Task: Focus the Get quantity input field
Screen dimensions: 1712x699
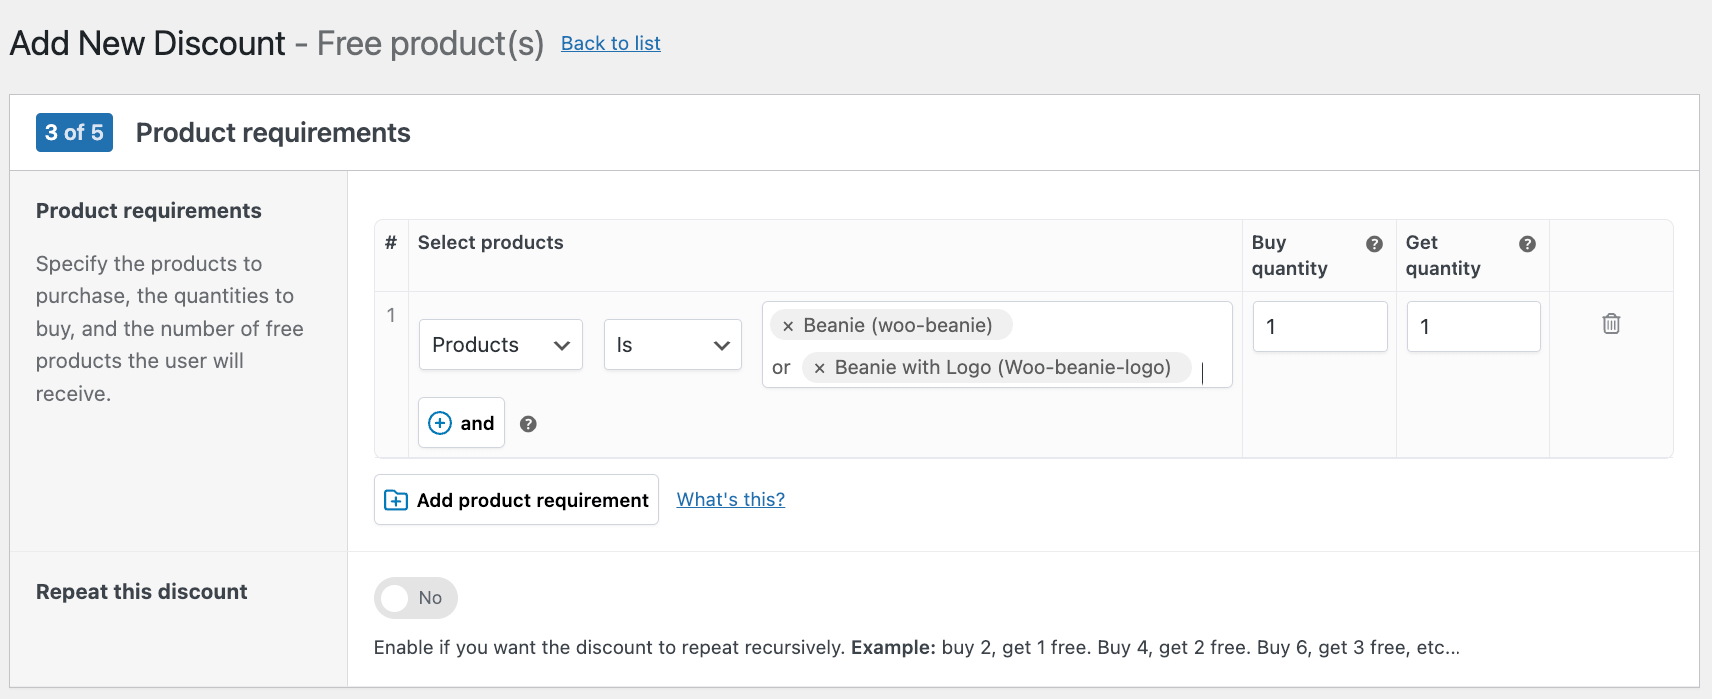Action: 1473,327
